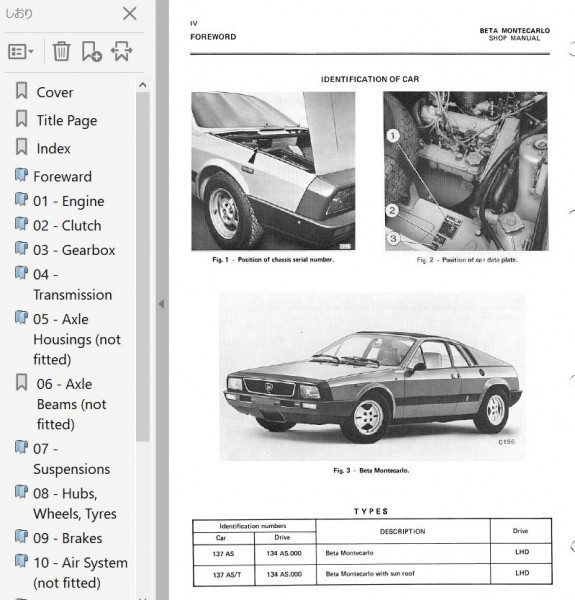Click the bookmarks panel scrollbar thumb
The width and height of the screenshot is (575, 600).
coord(143,267)
